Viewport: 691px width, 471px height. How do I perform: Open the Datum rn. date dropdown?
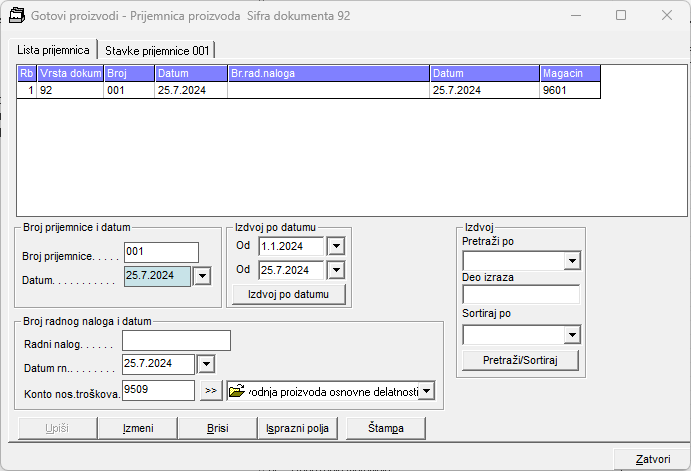click(206, 364)
